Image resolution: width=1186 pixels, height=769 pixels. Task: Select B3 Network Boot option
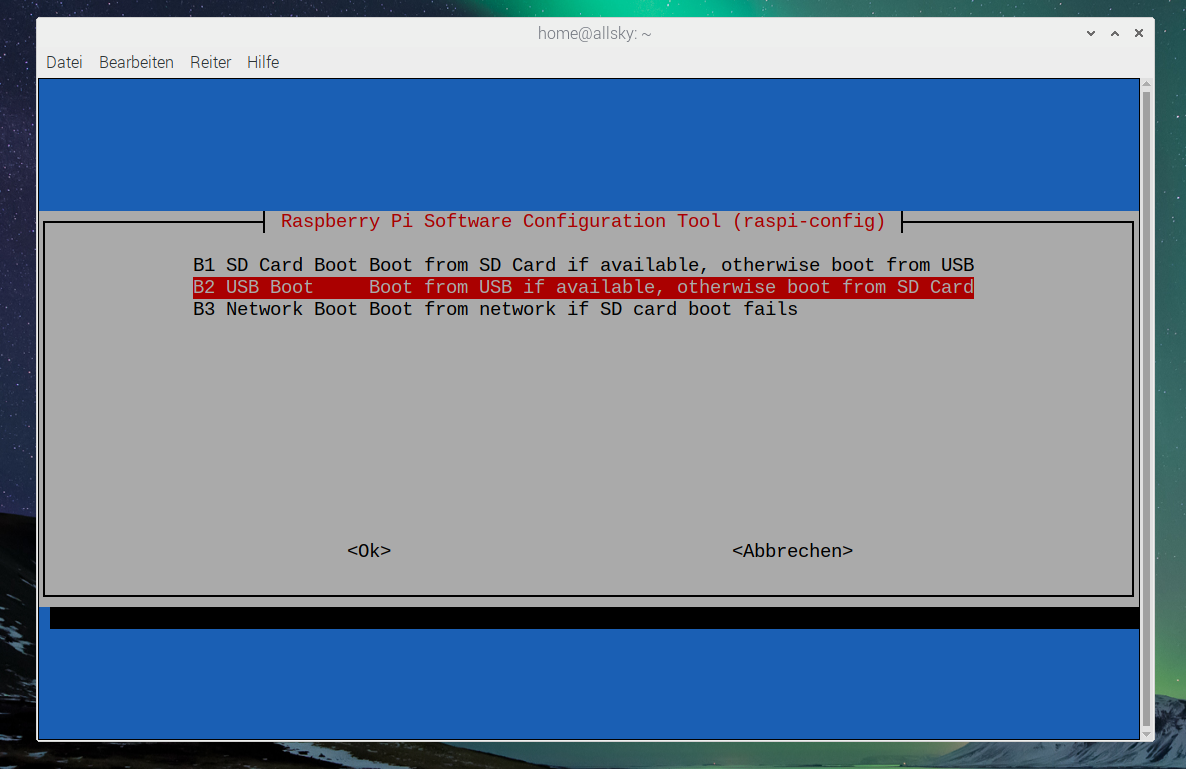(495, 309)
